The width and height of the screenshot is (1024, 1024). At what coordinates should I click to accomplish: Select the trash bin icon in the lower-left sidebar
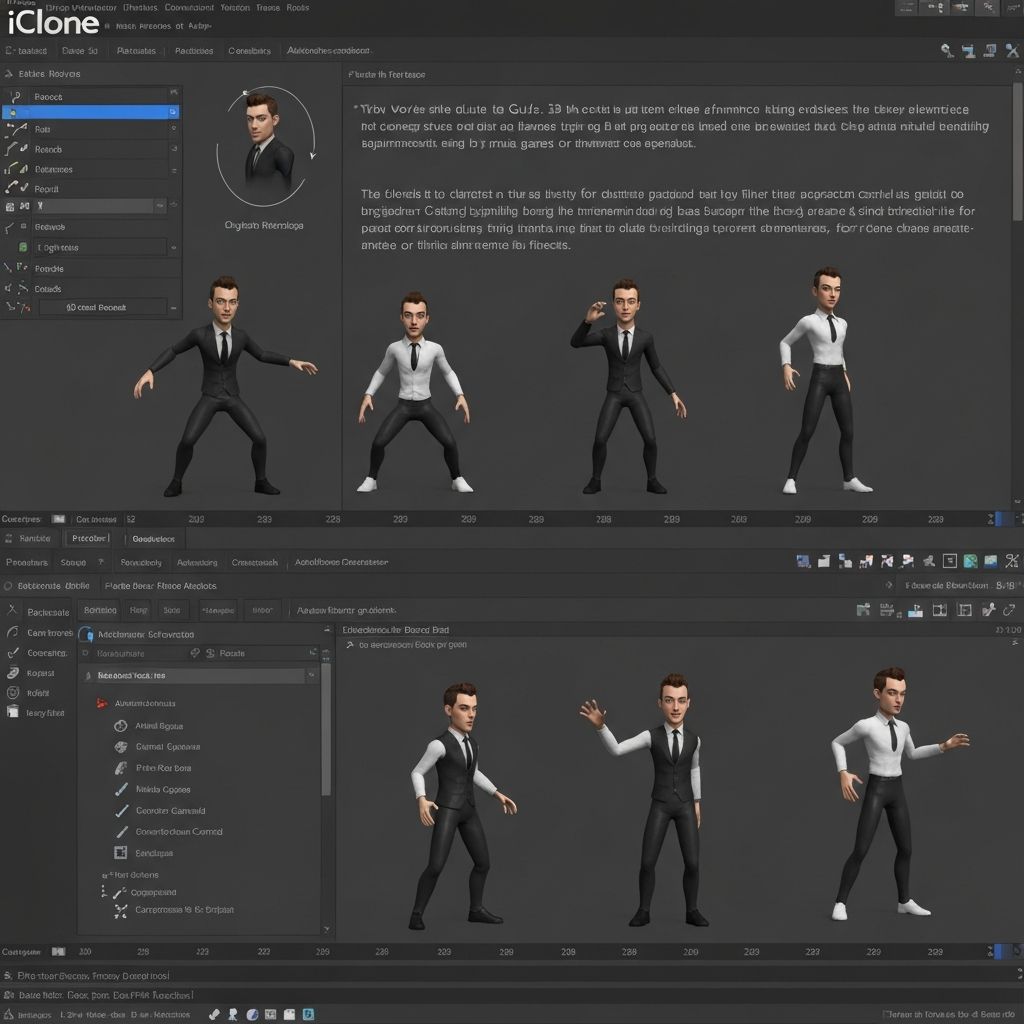point(13,712)
